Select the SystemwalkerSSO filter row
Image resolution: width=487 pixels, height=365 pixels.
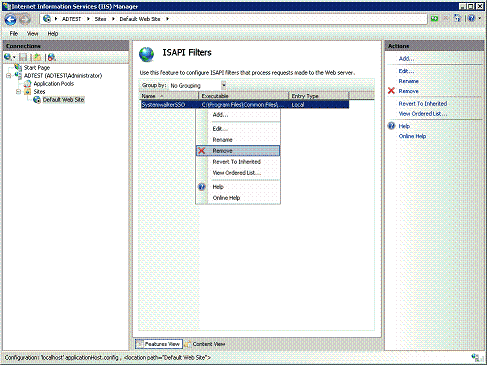pos(245,105)
